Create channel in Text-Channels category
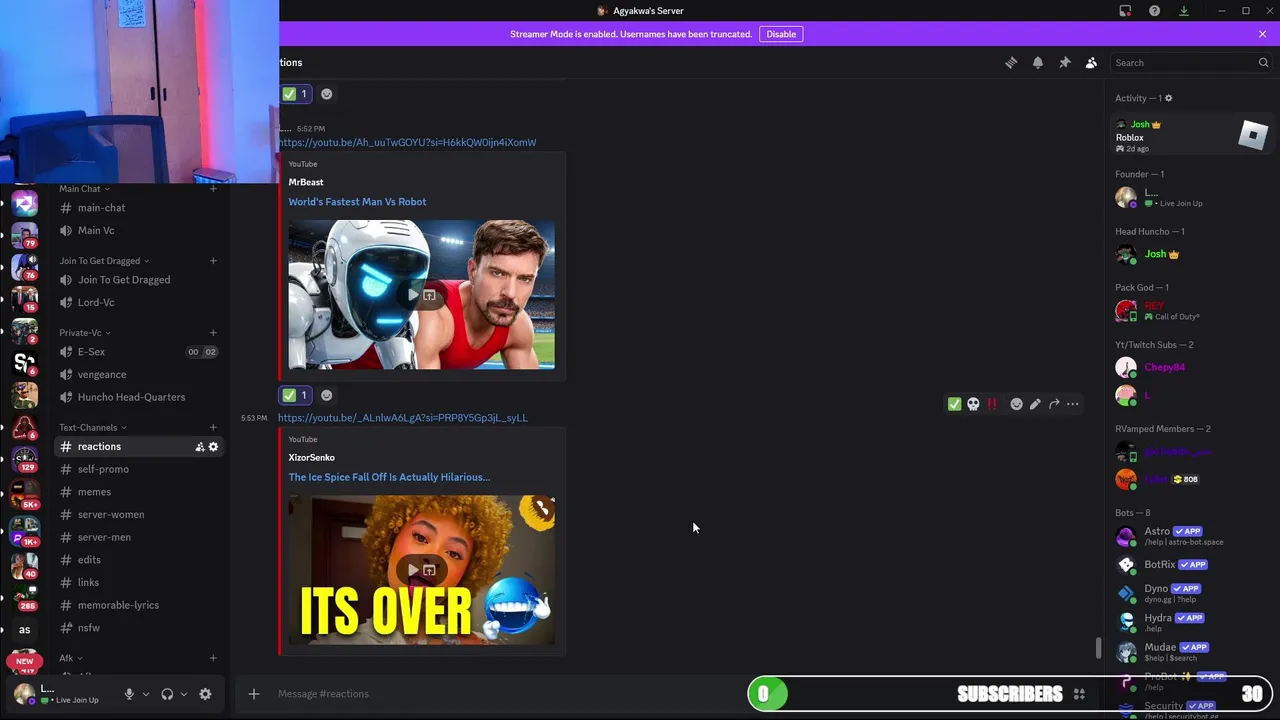Screen dimensions: 1280x720 pyautogui.click(x=213, y=428)
